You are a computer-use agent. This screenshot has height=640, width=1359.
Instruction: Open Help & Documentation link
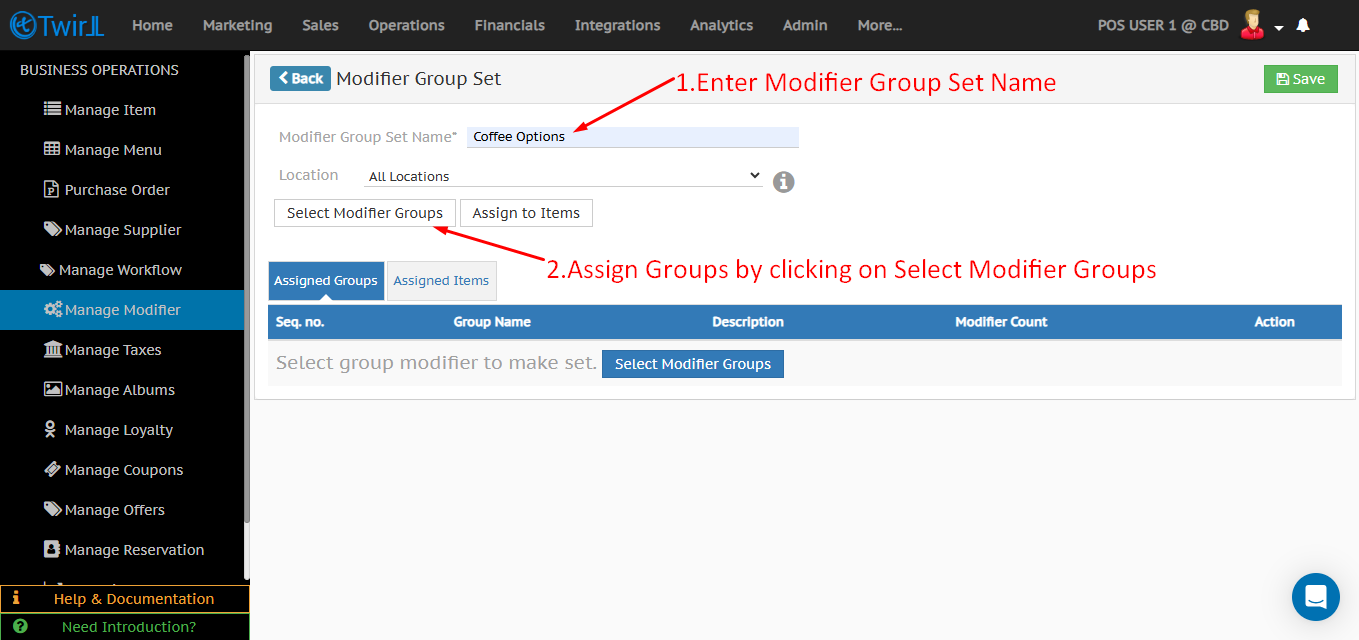(133, 599)
